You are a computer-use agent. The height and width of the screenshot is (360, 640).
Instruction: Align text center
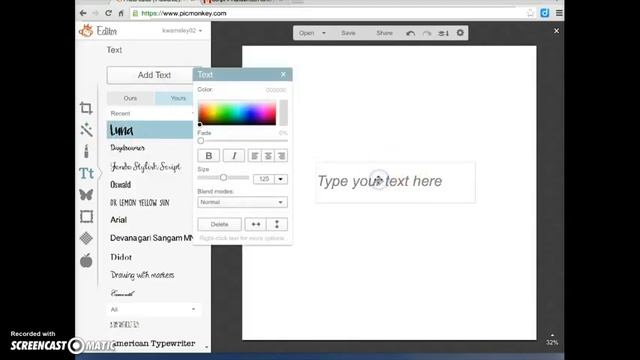click(x=268, y=156)
